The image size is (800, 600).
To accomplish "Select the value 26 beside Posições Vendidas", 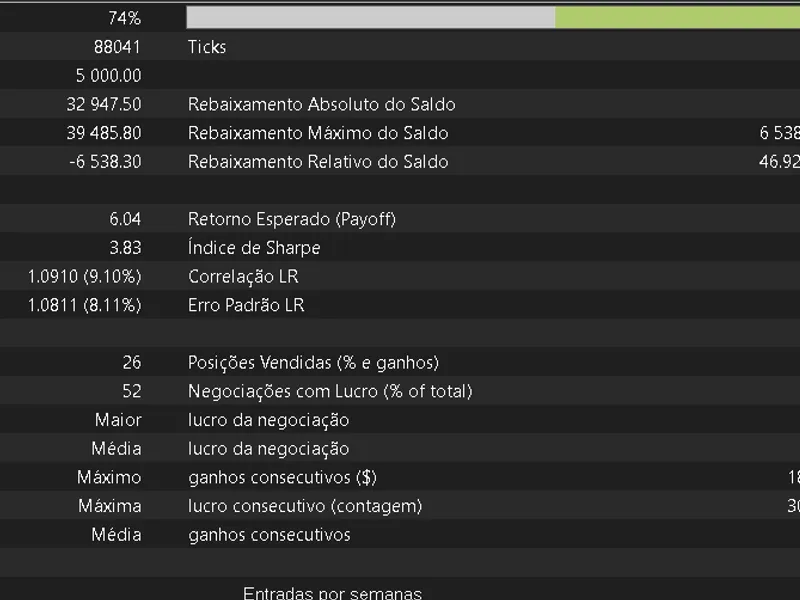I will (x=132, y=362).
